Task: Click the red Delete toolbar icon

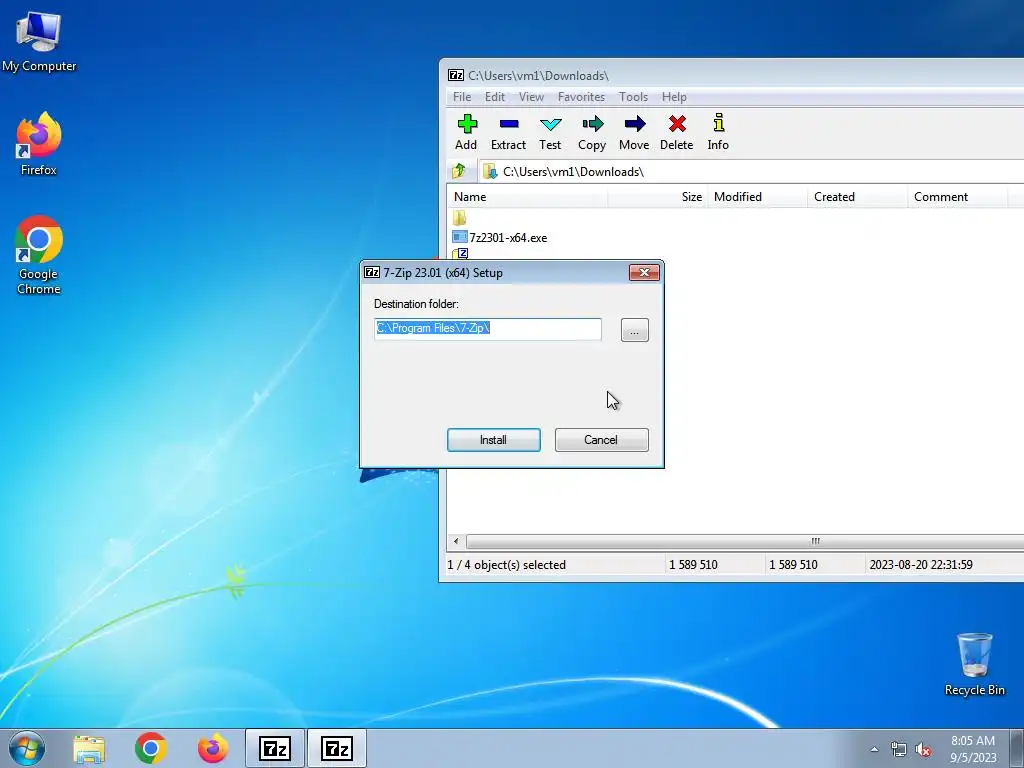Action: click(x=677, y=132)
